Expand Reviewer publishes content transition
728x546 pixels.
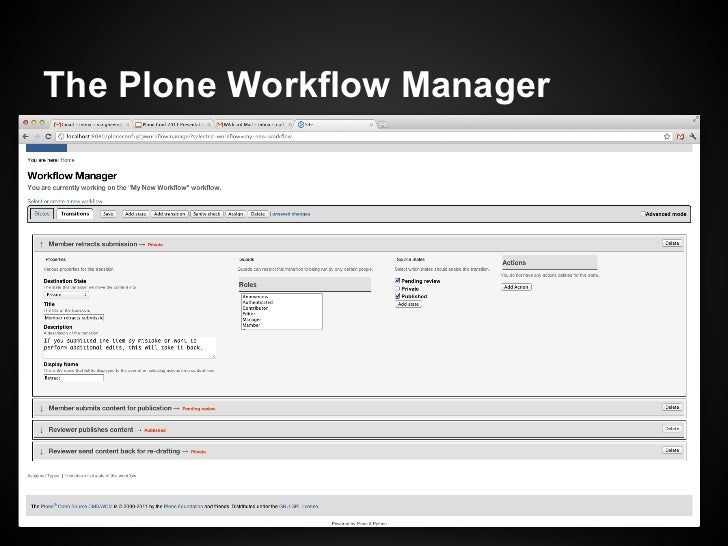coord(41,430)
